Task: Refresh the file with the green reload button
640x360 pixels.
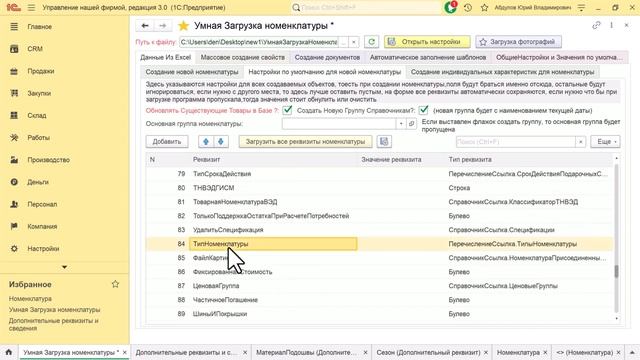Action: point(371,42)
